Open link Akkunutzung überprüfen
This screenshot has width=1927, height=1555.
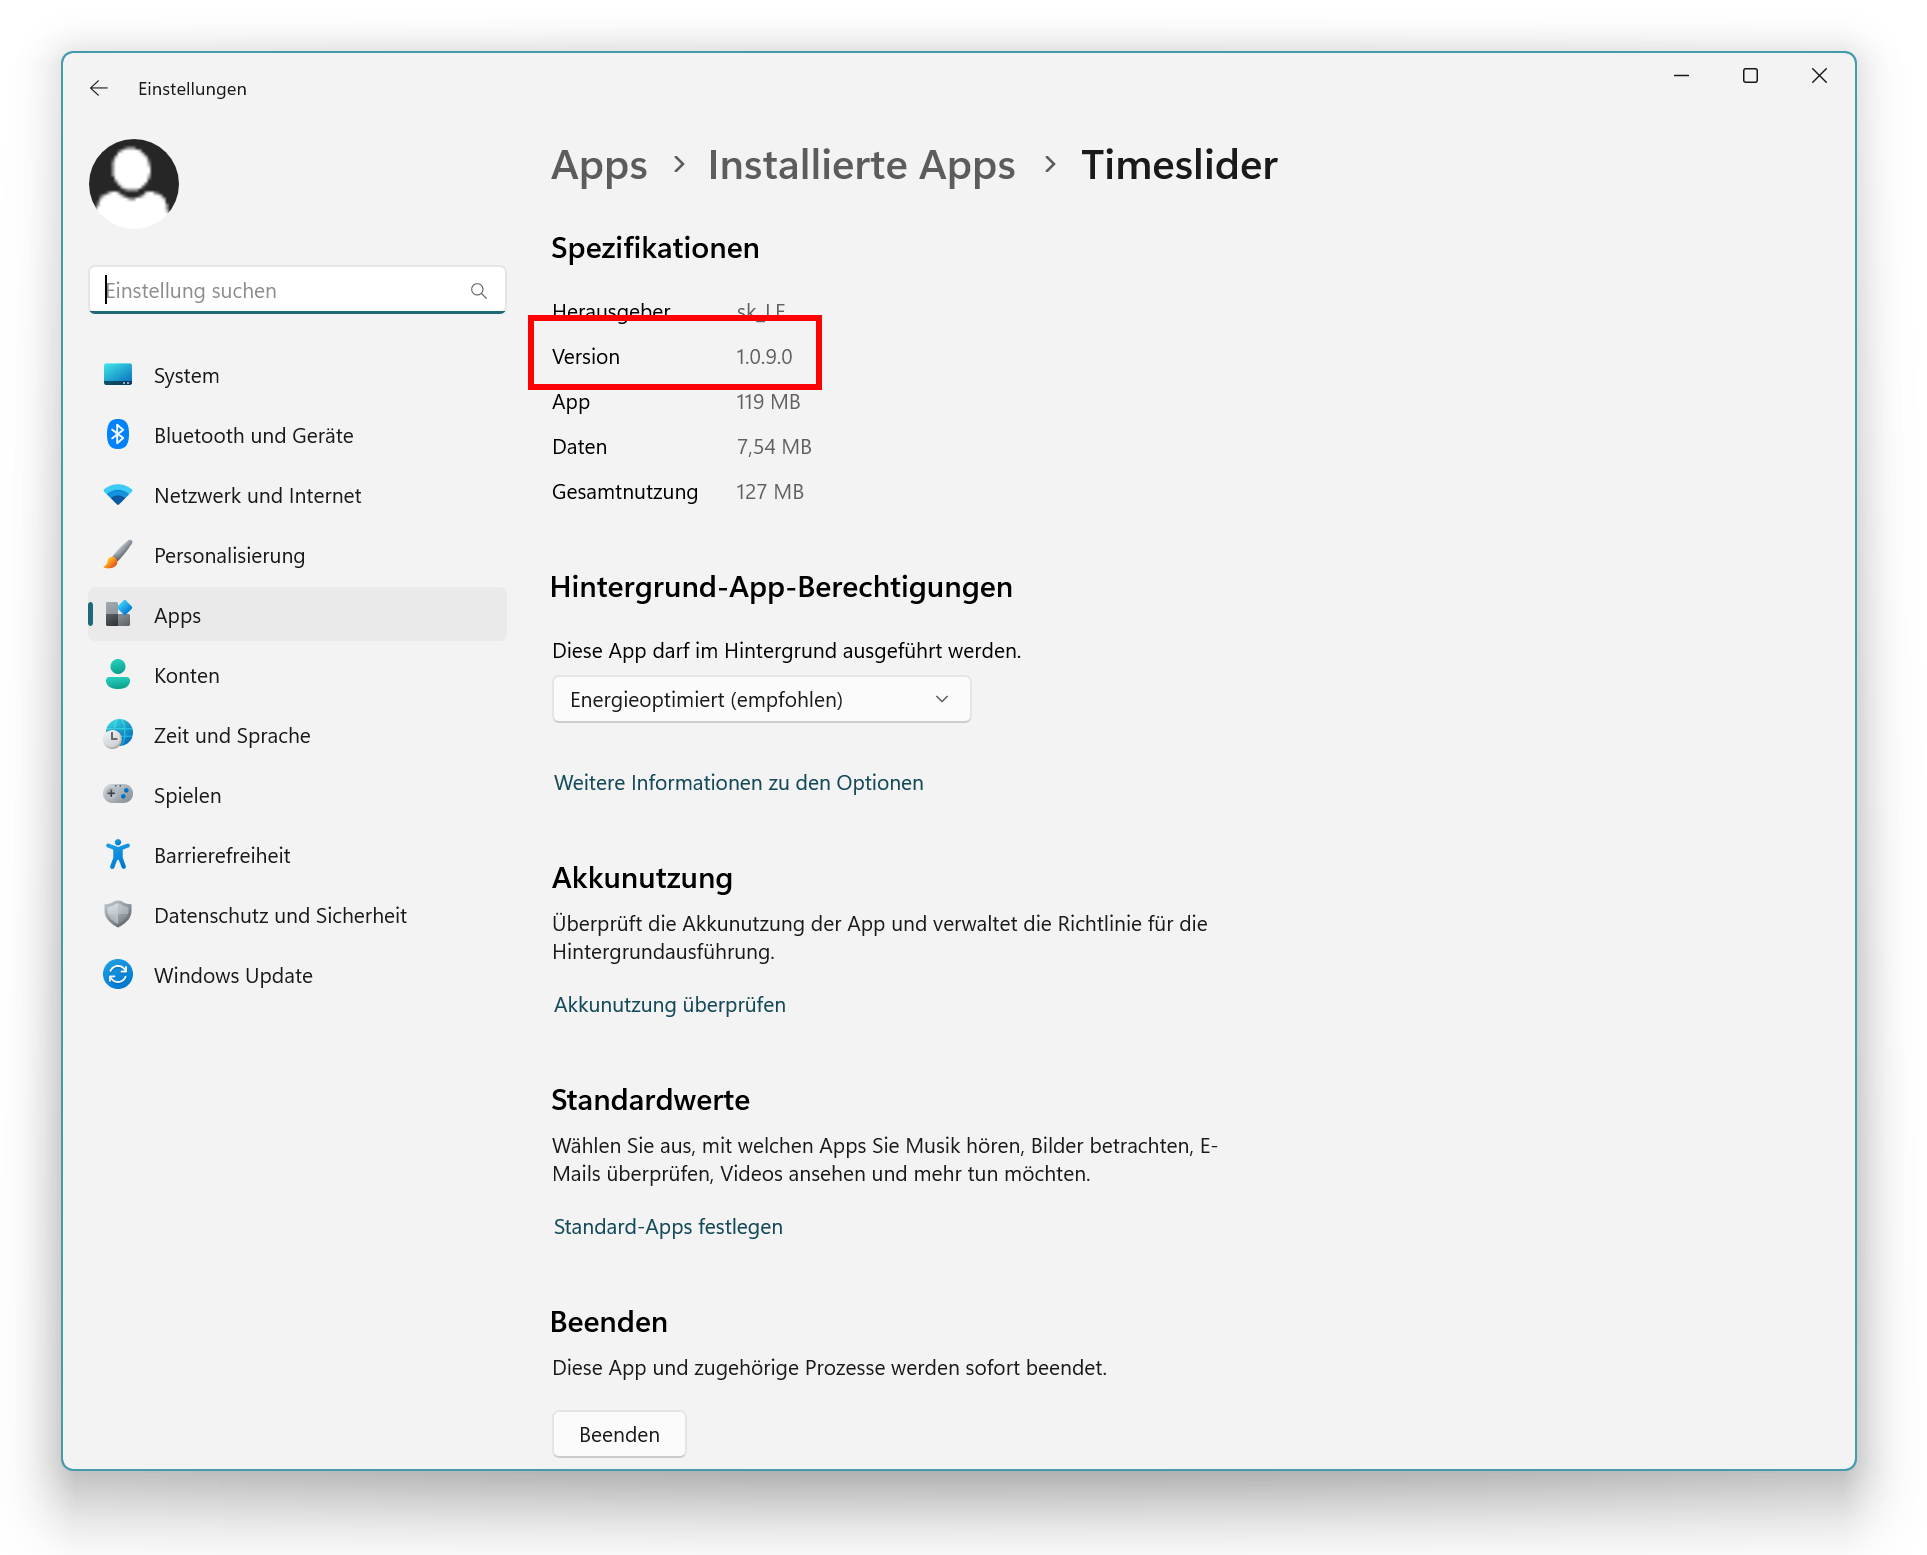coord(669,1004)
